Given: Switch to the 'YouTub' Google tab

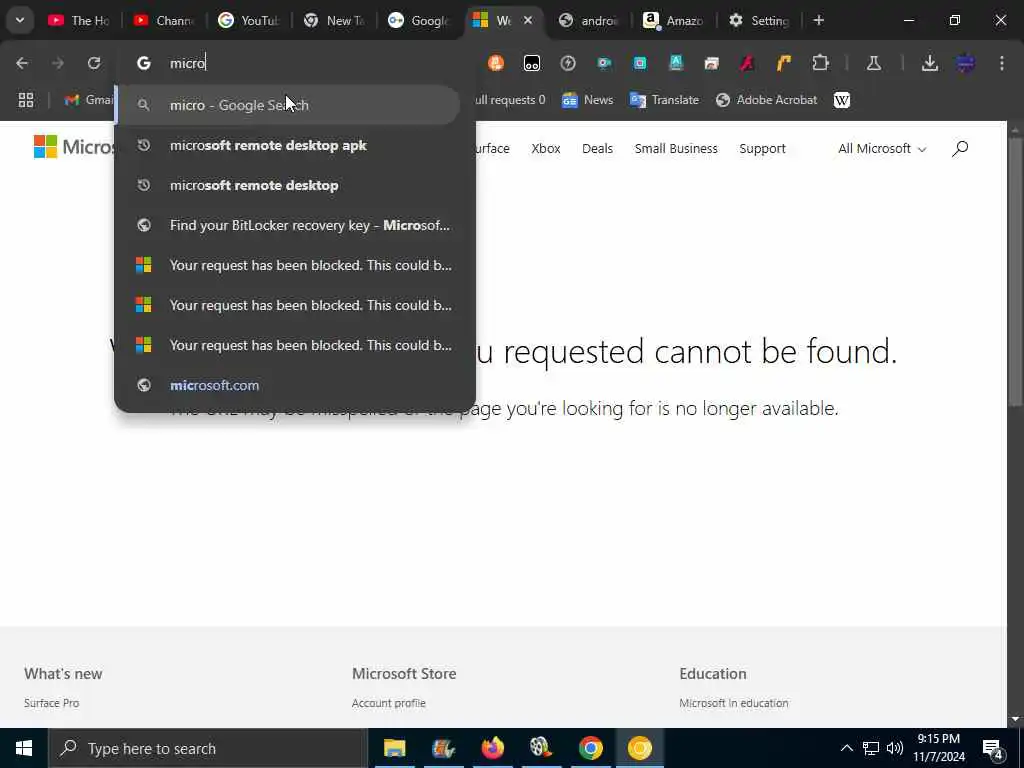Looking at the screenshot, I should point(248,20).
